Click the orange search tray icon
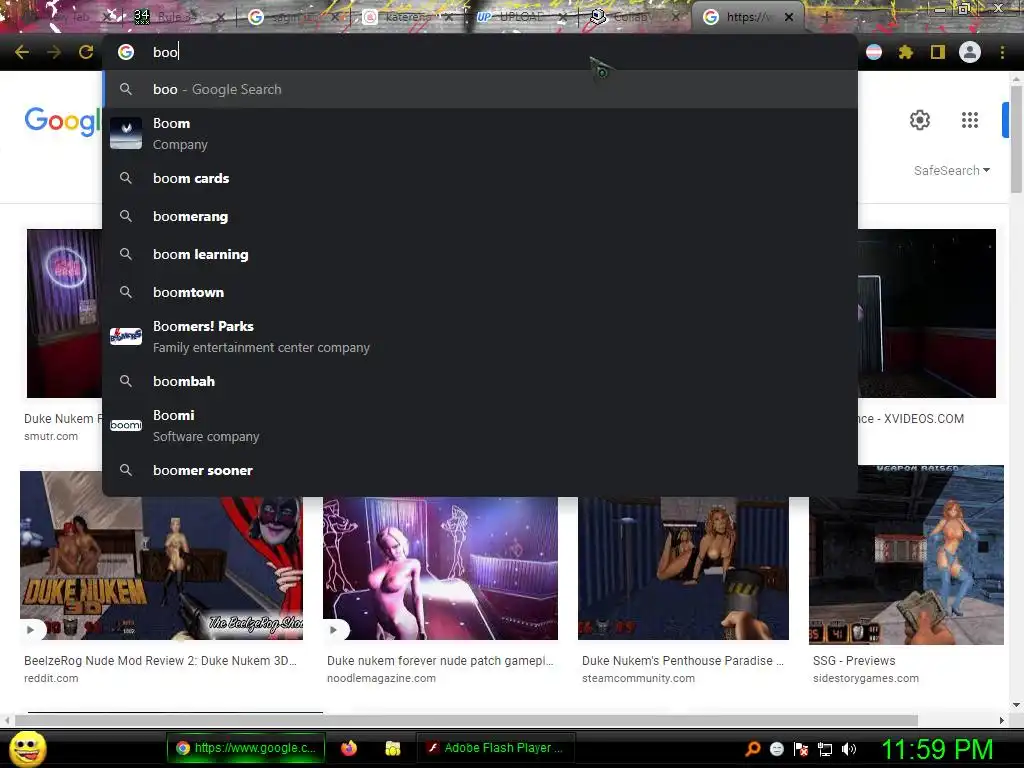The width and height of the screenshot is (1024, 768). [x=753, y=748]
